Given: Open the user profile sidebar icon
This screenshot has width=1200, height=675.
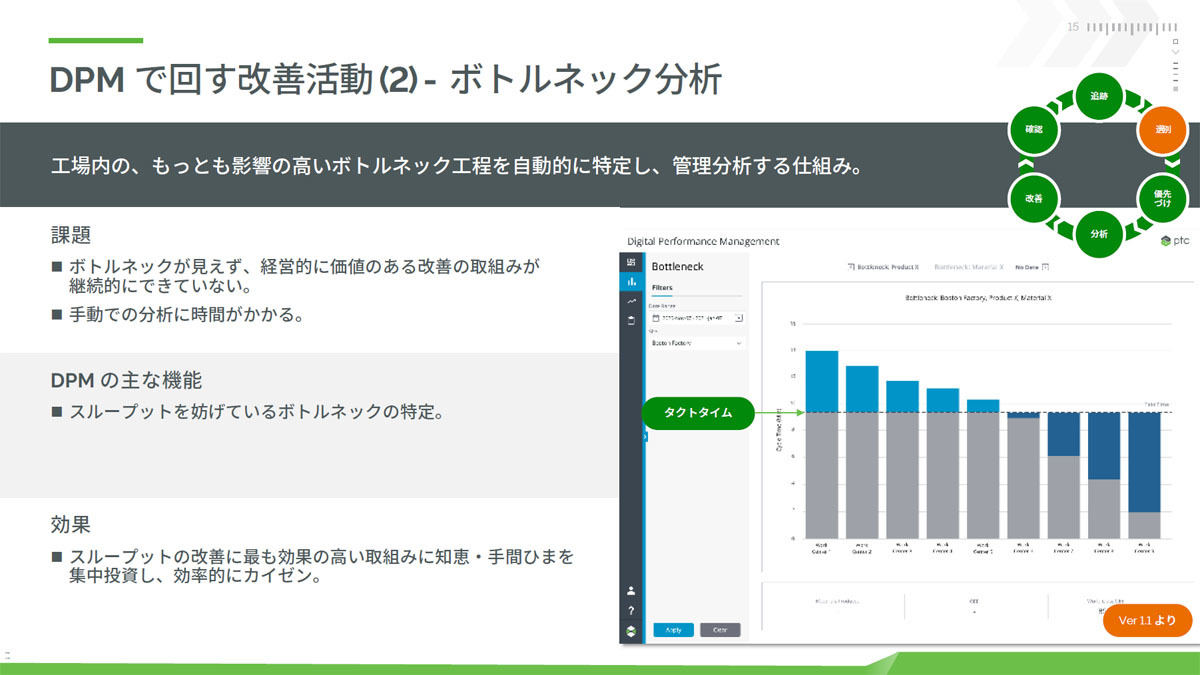Looking at the screenshot, I should click(631, 591).
